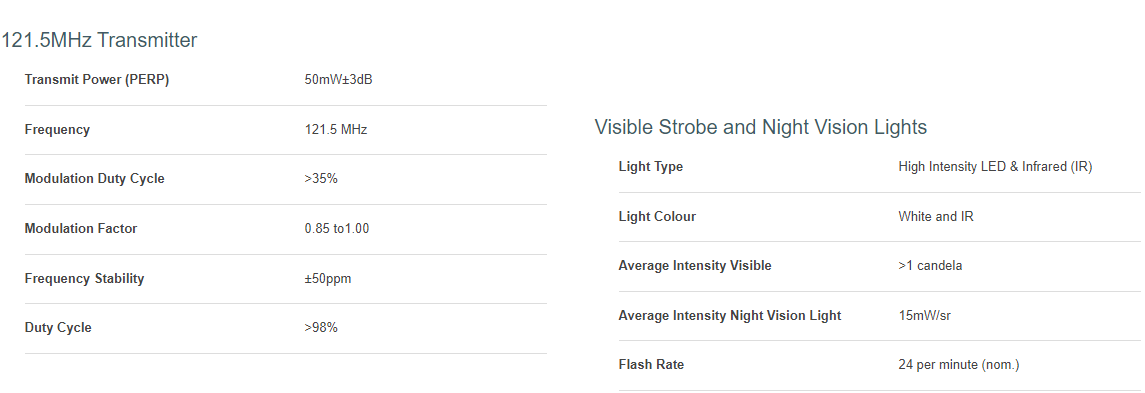Select the Light Colour label
Viewport: 1145px width, 393px height.
tap(657, 216)
